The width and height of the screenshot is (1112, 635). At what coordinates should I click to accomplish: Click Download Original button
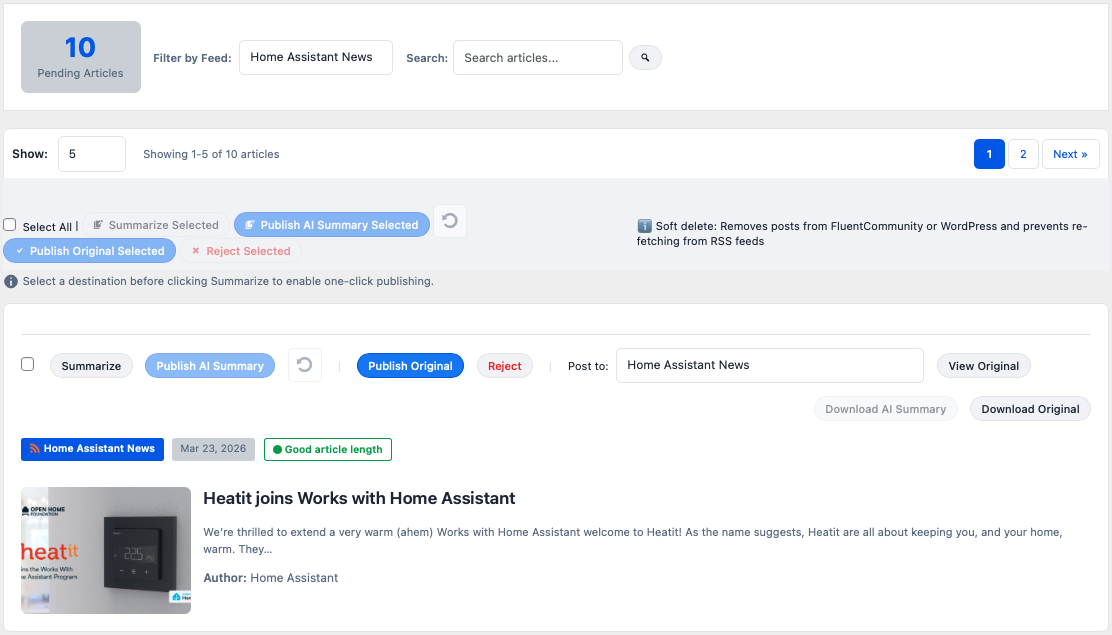click(x=1030, y=409)
